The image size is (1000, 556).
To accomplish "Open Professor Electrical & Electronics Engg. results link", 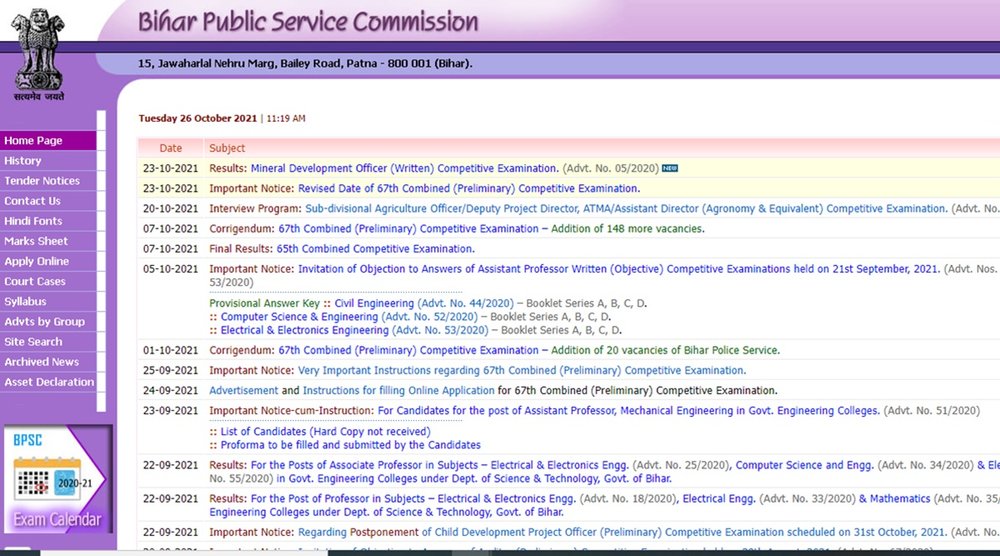I will point(413,499).
